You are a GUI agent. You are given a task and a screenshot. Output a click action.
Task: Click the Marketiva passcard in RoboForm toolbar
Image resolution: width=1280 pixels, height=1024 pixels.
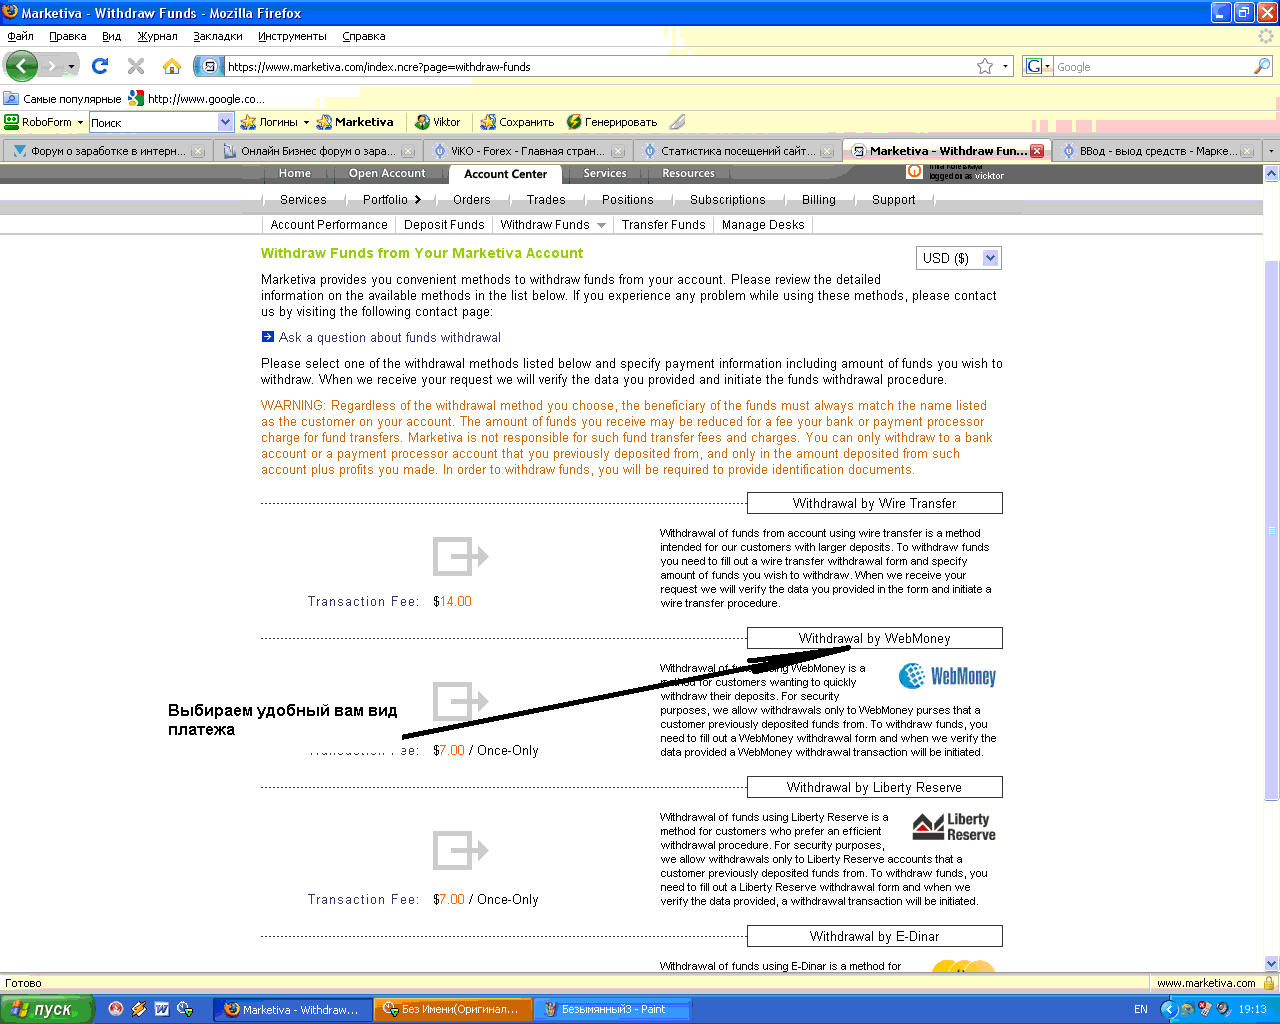coord(355,122)
